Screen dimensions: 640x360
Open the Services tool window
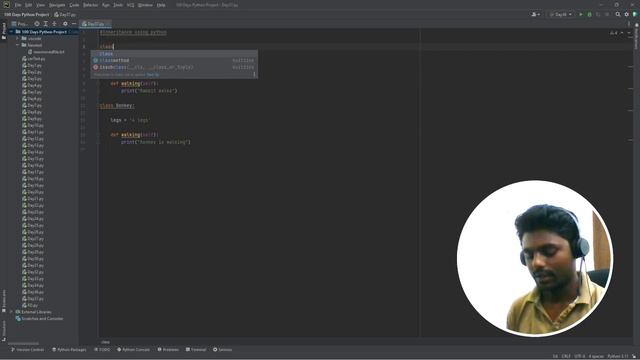click(222, 350)
